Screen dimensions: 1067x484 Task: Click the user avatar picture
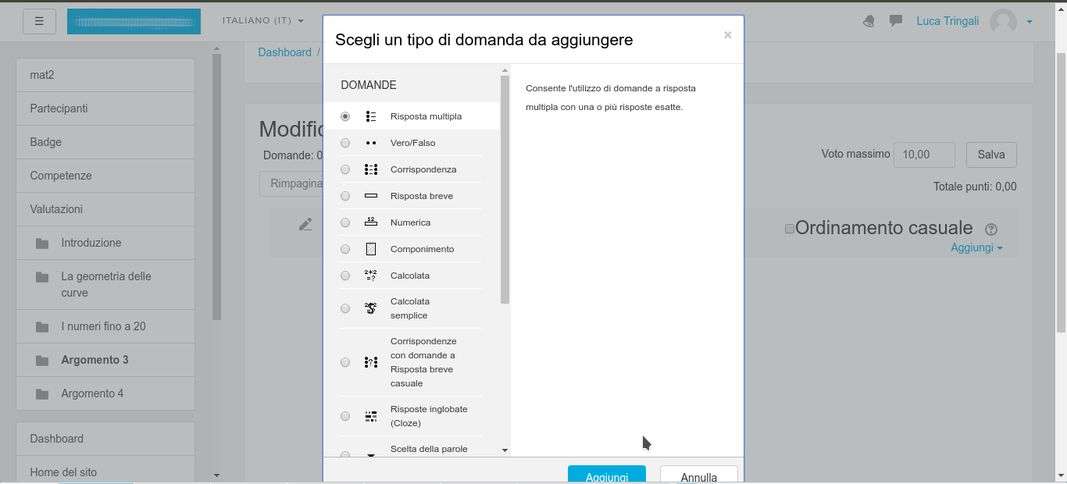pyautogui.click(x=1004, y=21)
